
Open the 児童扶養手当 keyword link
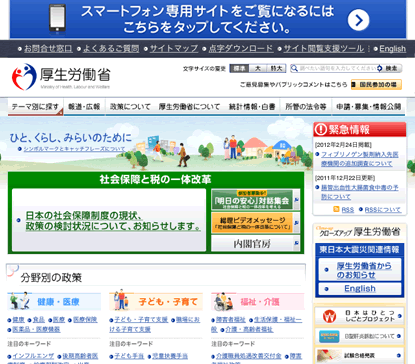[x=170, y=356]
